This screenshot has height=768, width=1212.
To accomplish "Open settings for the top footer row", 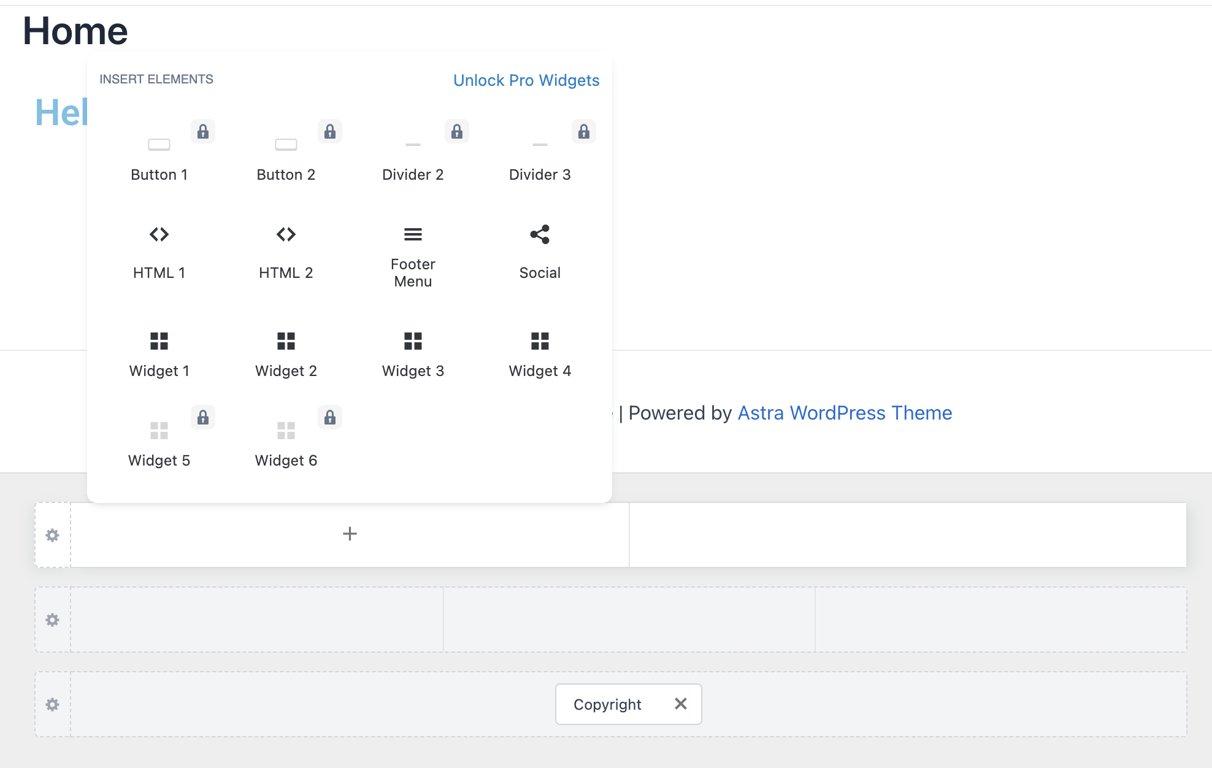I will (x=52, y=535).
